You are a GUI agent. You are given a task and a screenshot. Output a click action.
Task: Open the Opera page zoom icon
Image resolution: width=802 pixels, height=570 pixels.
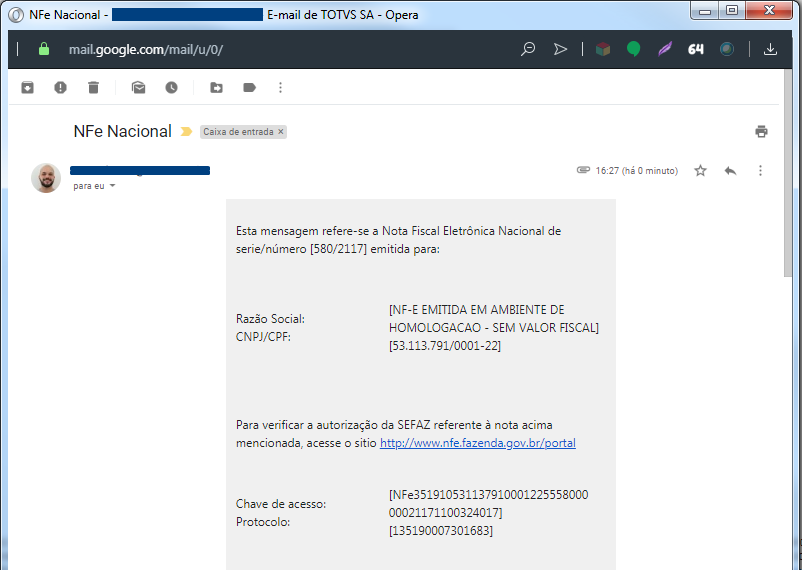pos(528,49)
